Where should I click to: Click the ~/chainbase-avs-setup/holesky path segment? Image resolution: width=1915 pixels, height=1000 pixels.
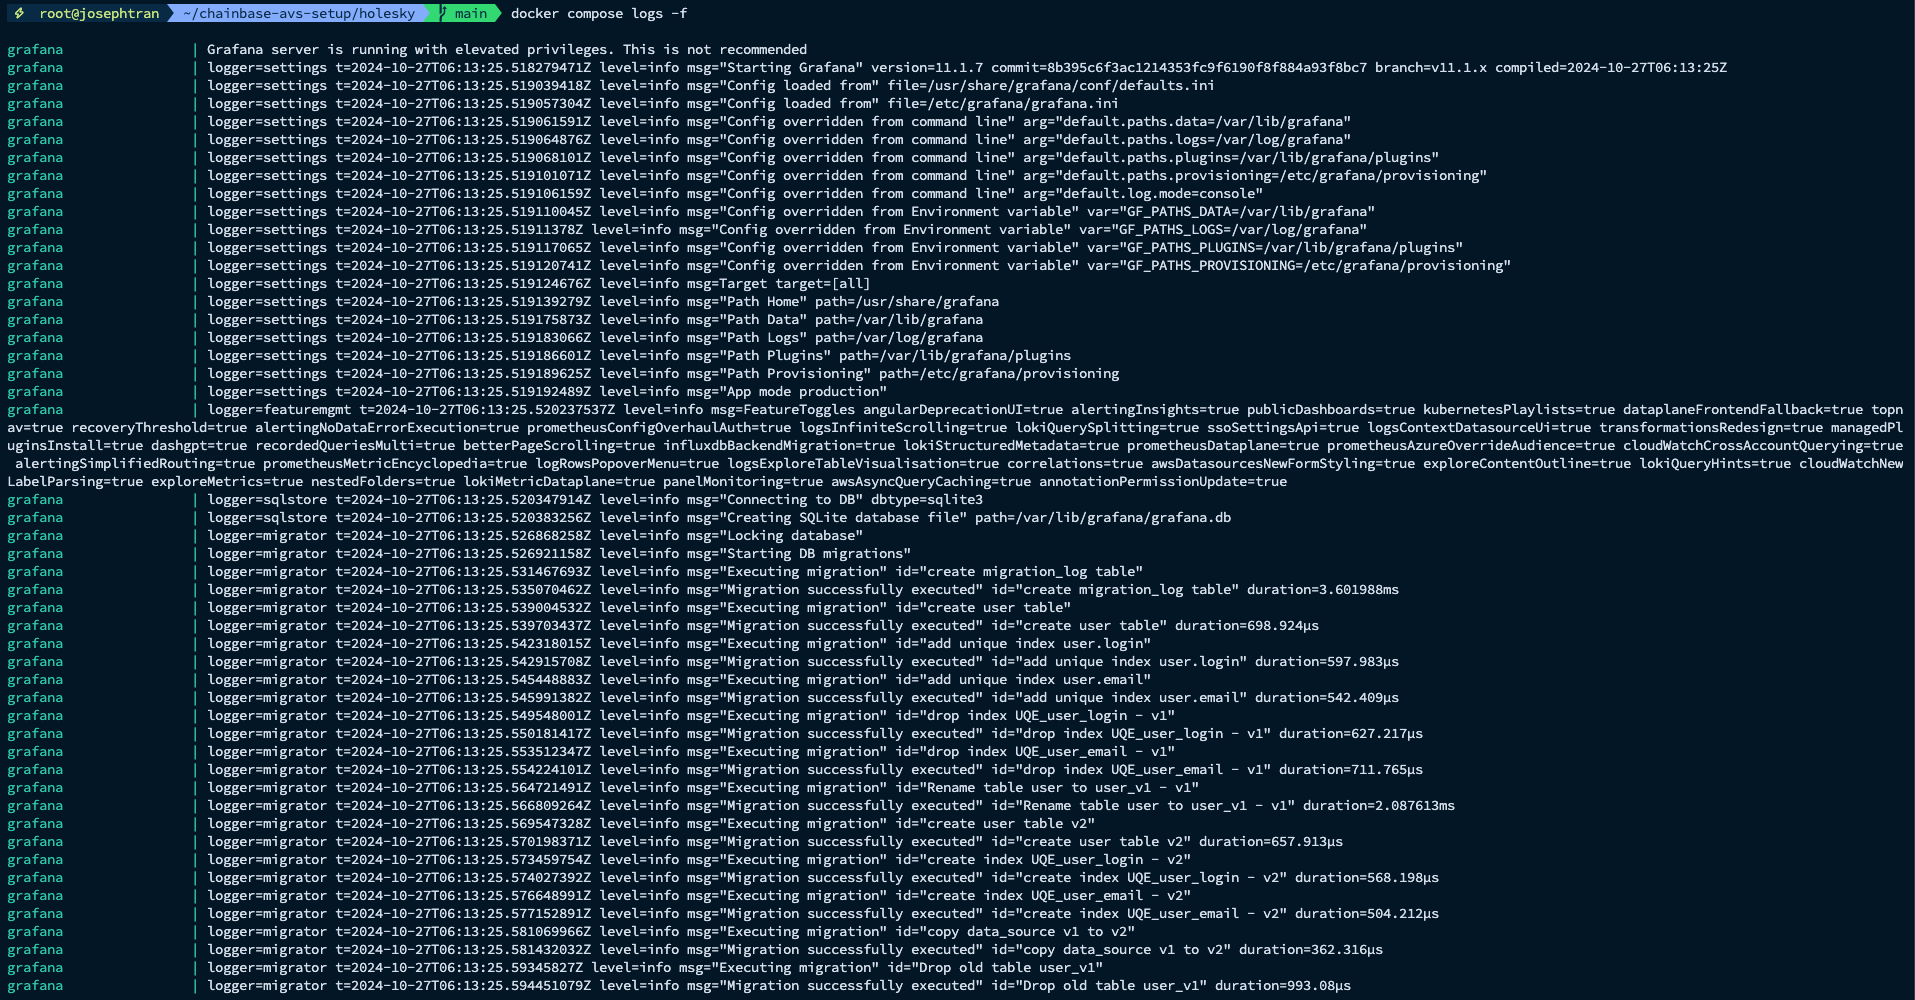(x=298, y=13)
